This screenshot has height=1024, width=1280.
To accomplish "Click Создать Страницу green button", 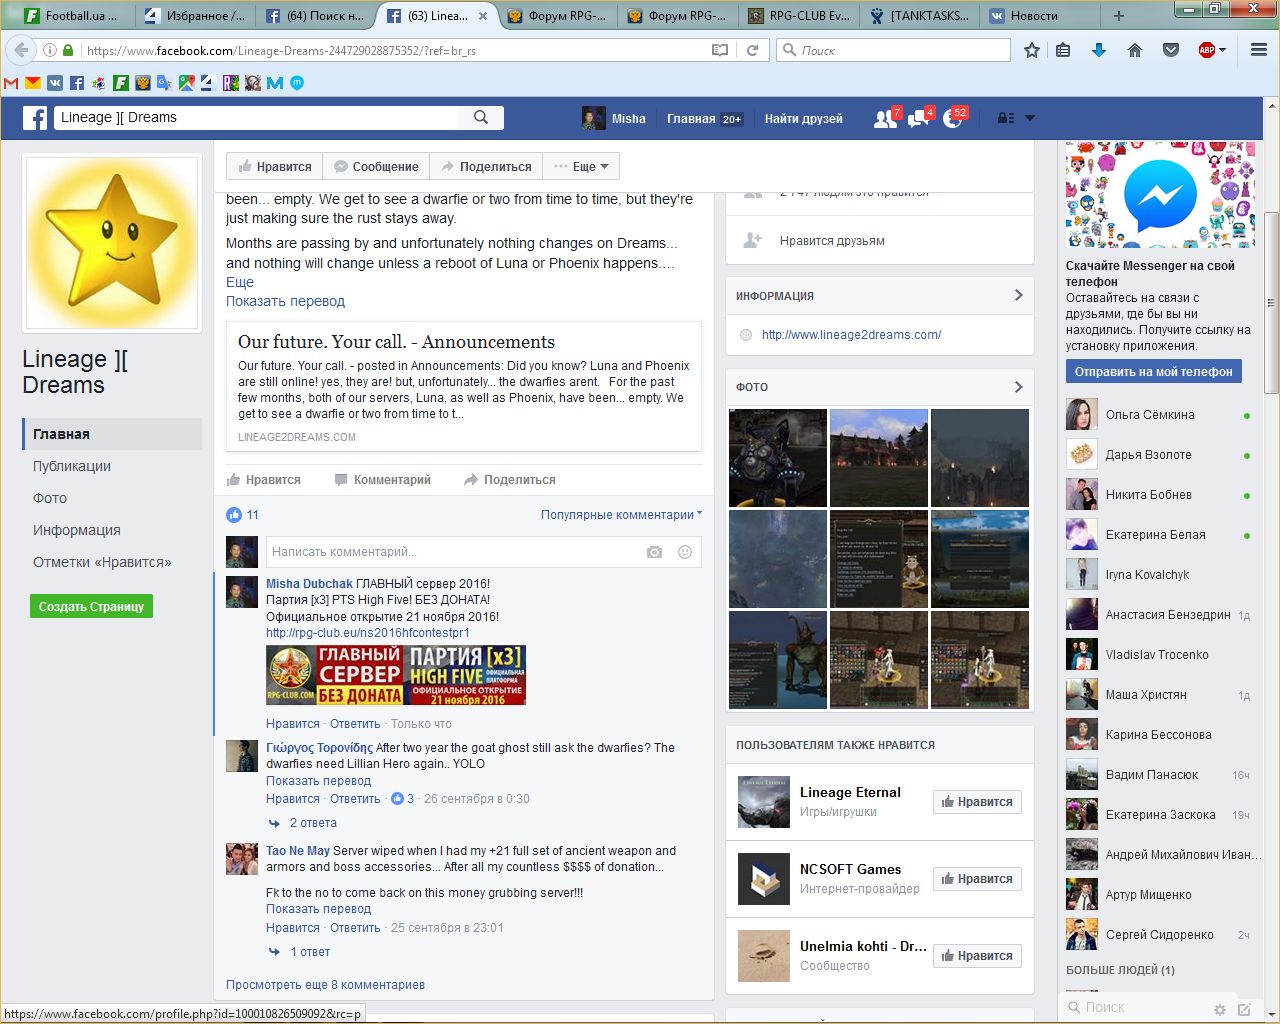I will click(91, 607).
